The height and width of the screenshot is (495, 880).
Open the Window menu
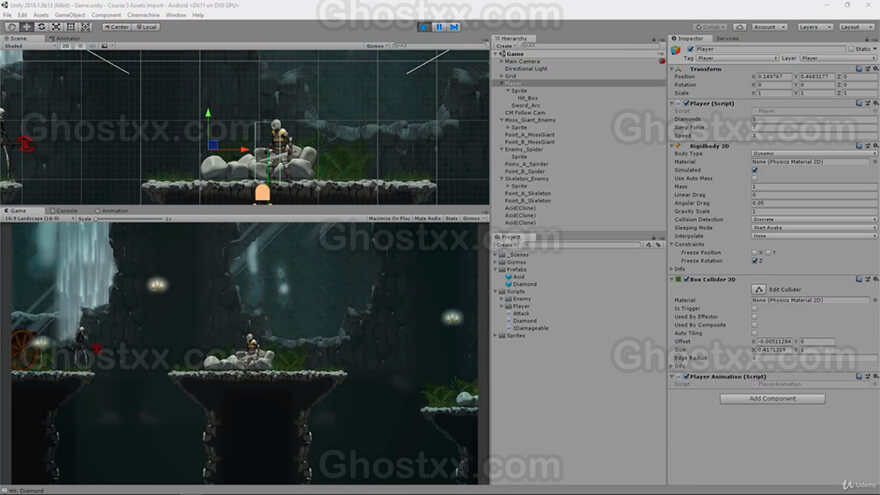click(176, 15)
